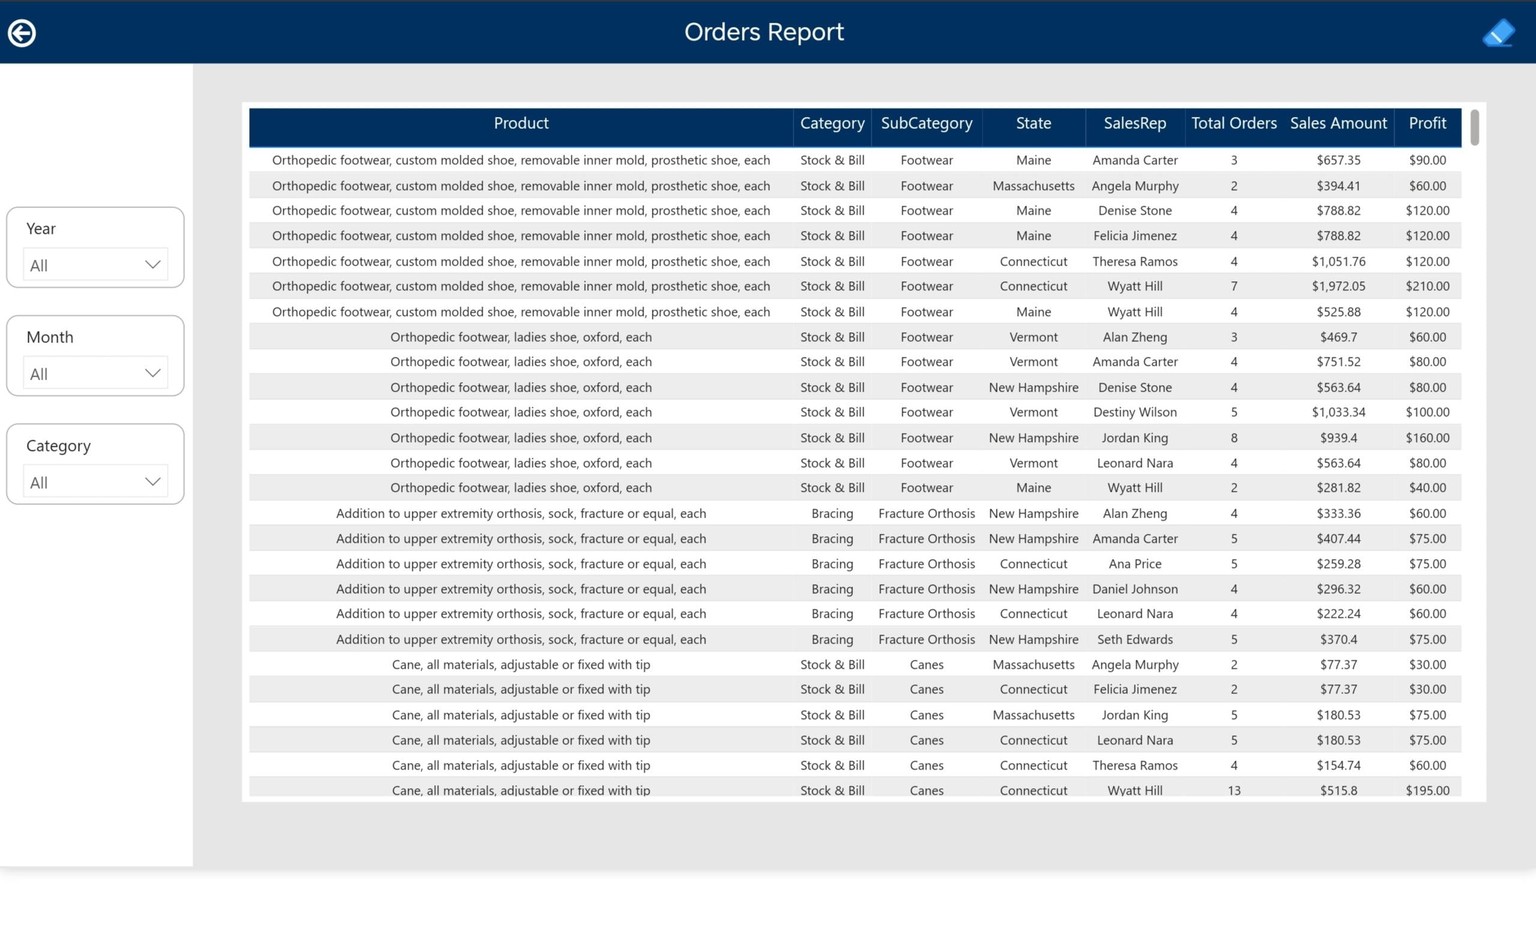Click the $90.00 profit cell
Screen dimensions: 1536x925
click(x=1427, y=160)
